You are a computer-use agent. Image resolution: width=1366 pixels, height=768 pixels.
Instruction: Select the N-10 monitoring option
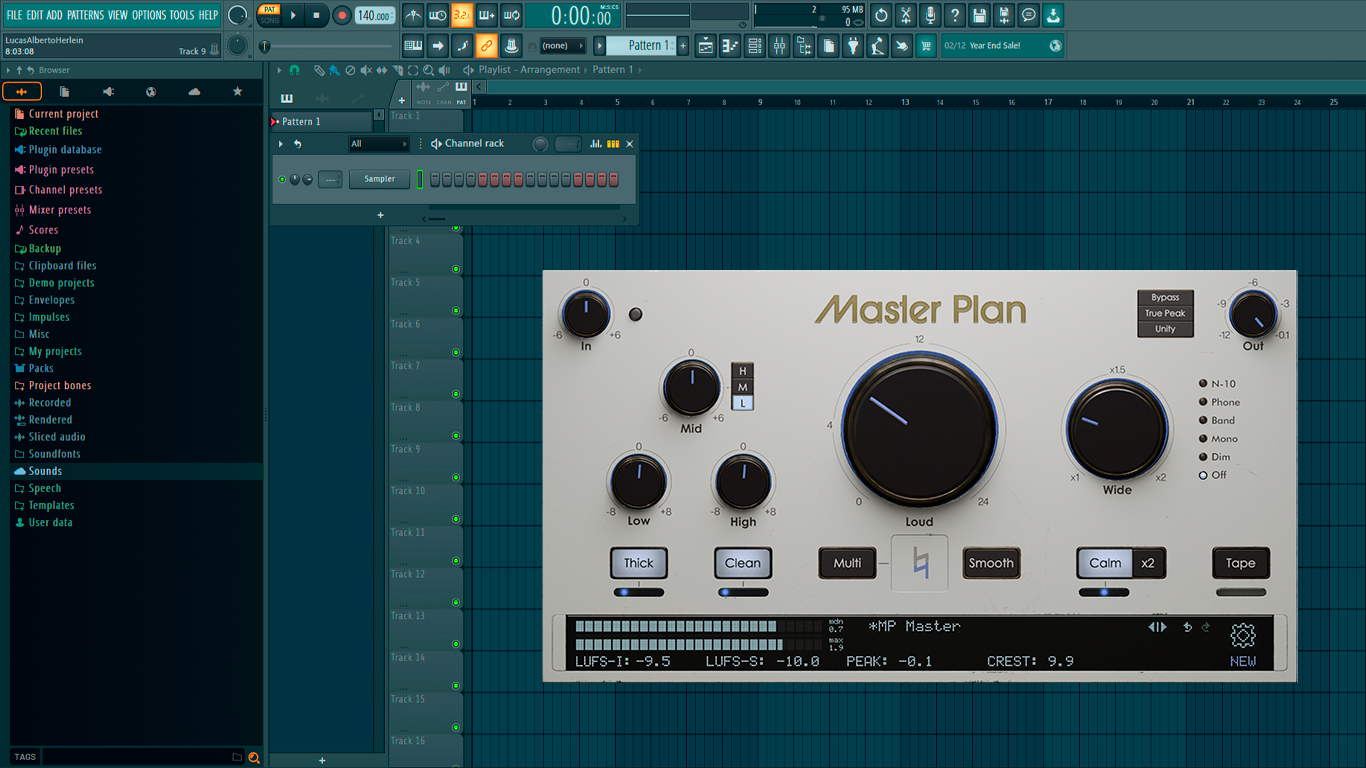pyautogui.click(x=1217, y=384)
